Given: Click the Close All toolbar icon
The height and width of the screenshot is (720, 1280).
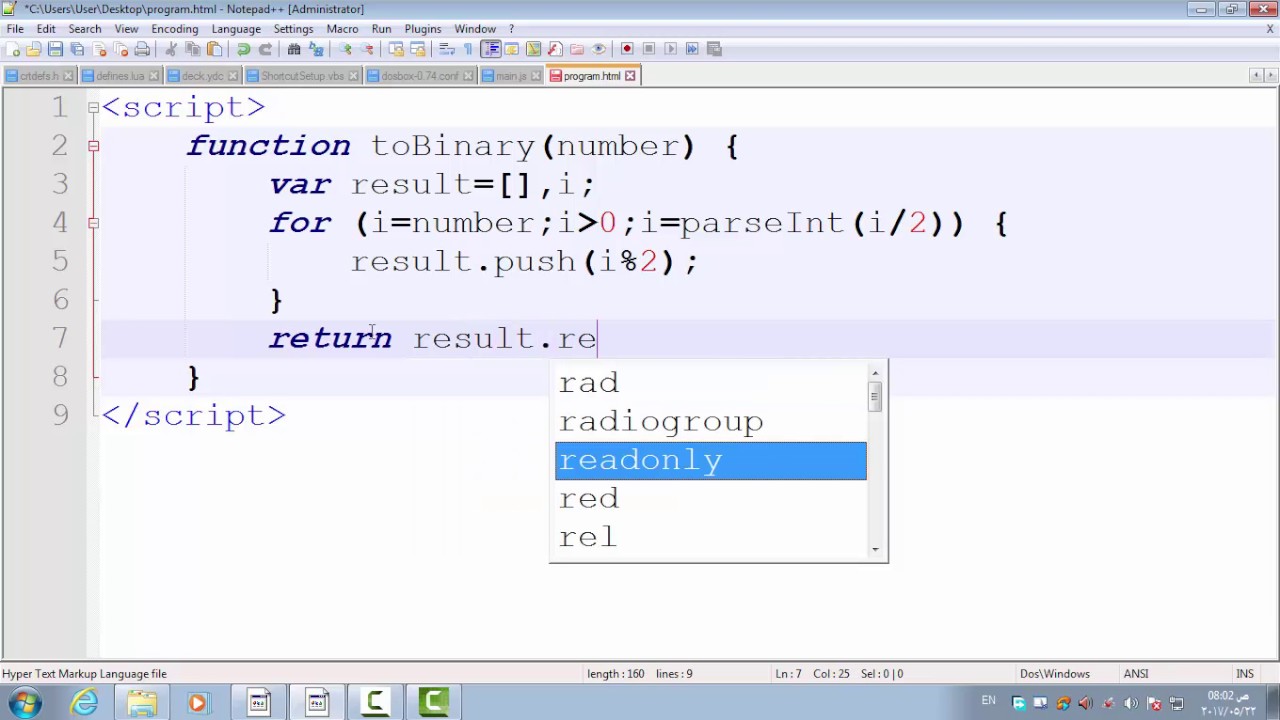Looking at the screenshot, I should 121,49.
